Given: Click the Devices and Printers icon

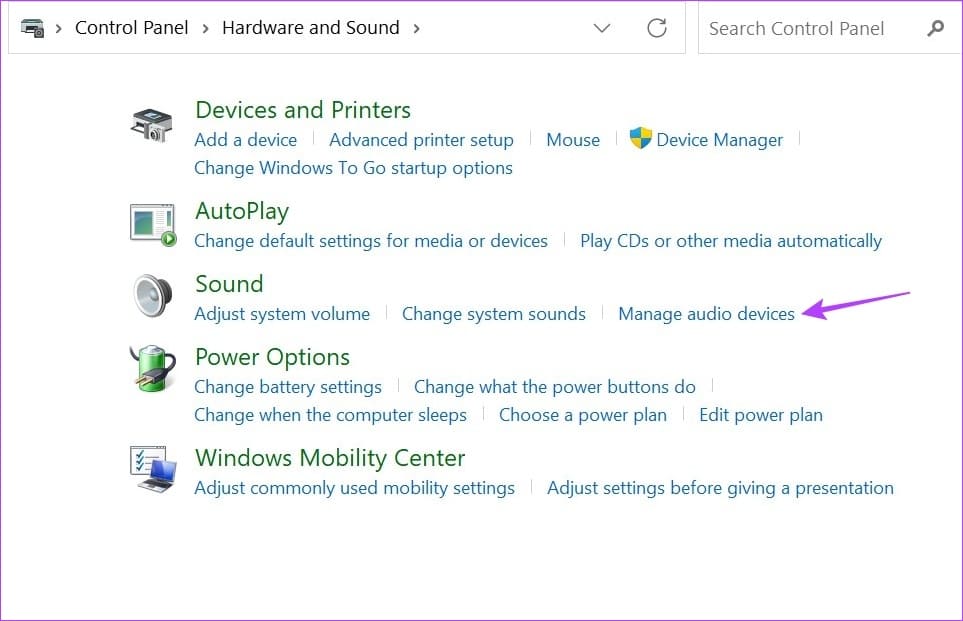Looking at the screenshot, I should coord(152,125).
